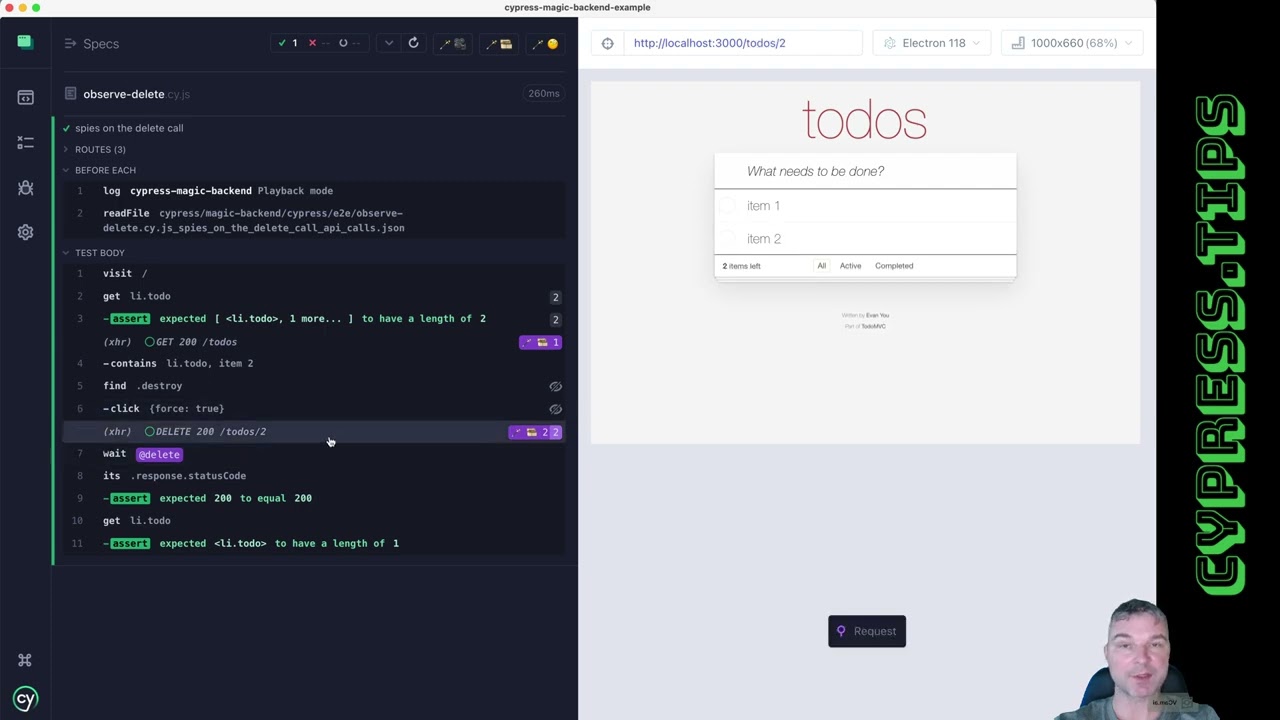The width and height of the screenshot is (1280, 720).
Task: Click the 'What needs to be done?' input
Action: pyautogui.click(x=865, y=171)
